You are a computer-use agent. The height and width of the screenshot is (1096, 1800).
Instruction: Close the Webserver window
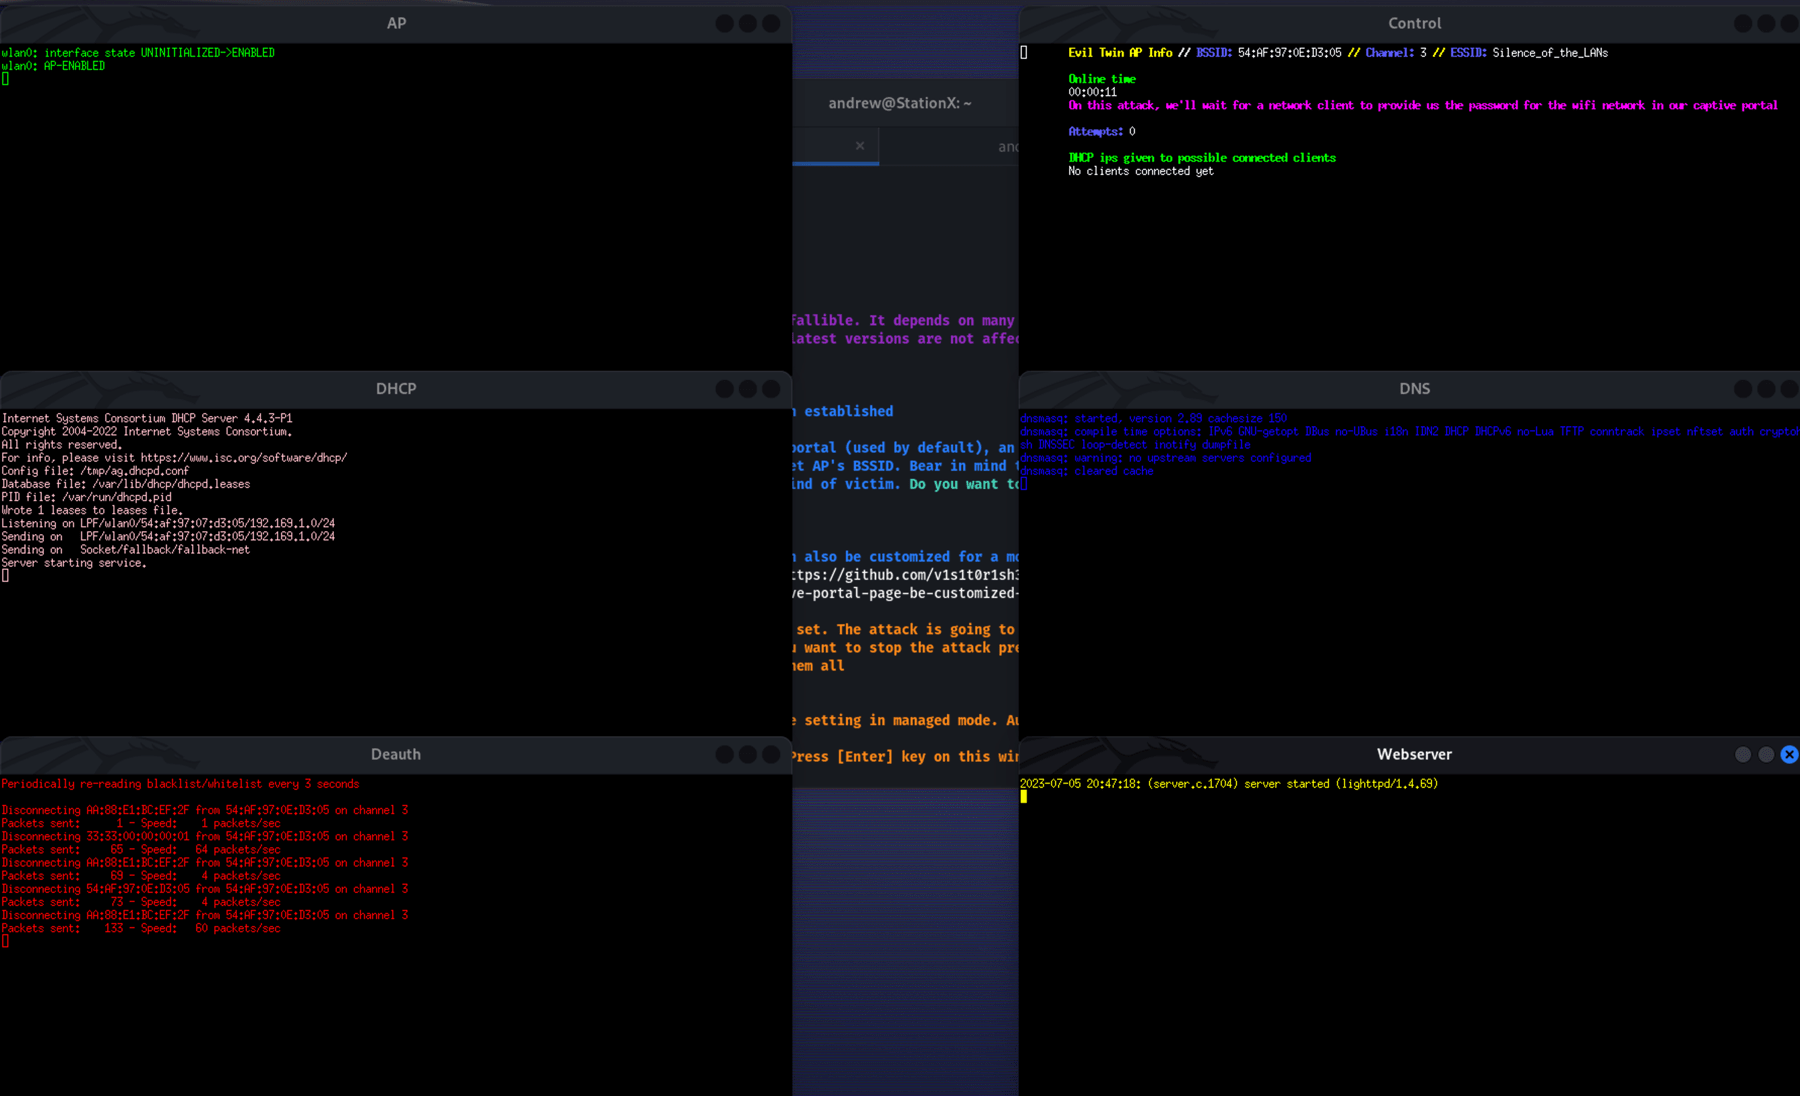click(x=1789, y=755)
